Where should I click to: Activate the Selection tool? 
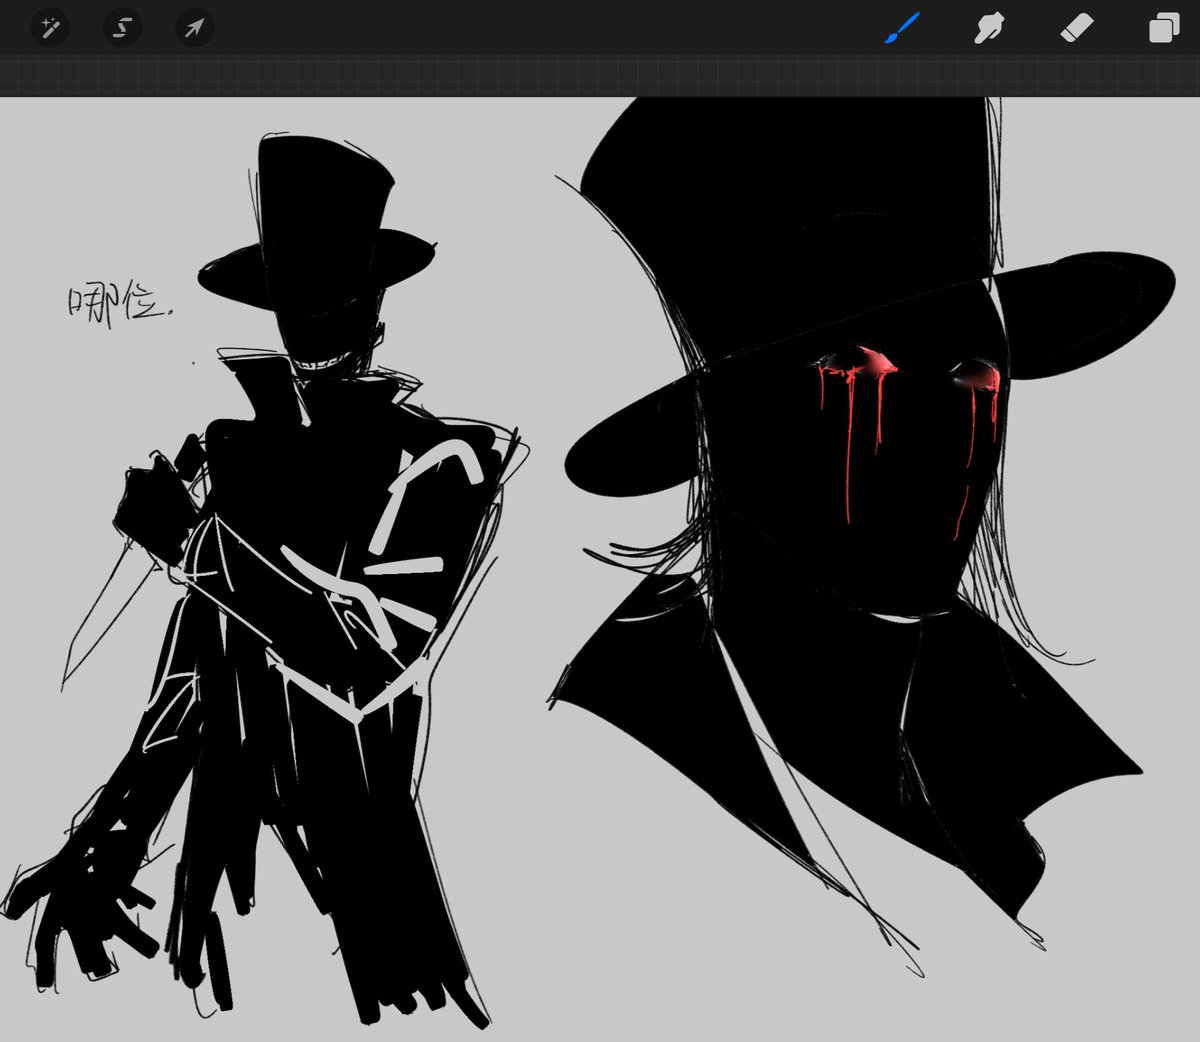[122, 28]
